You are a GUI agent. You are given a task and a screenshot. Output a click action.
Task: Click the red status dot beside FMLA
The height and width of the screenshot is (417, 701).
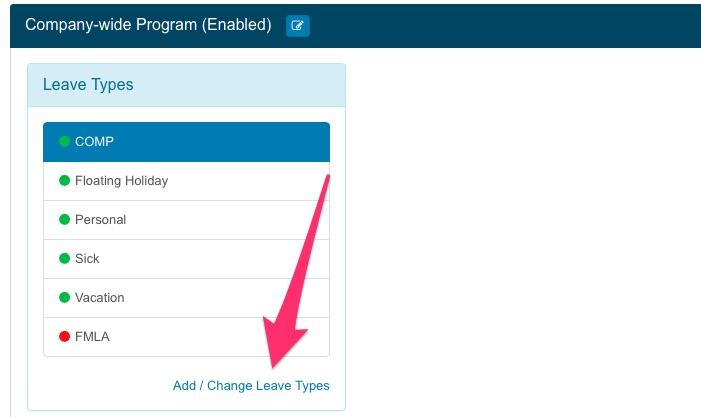pos(64,337)
